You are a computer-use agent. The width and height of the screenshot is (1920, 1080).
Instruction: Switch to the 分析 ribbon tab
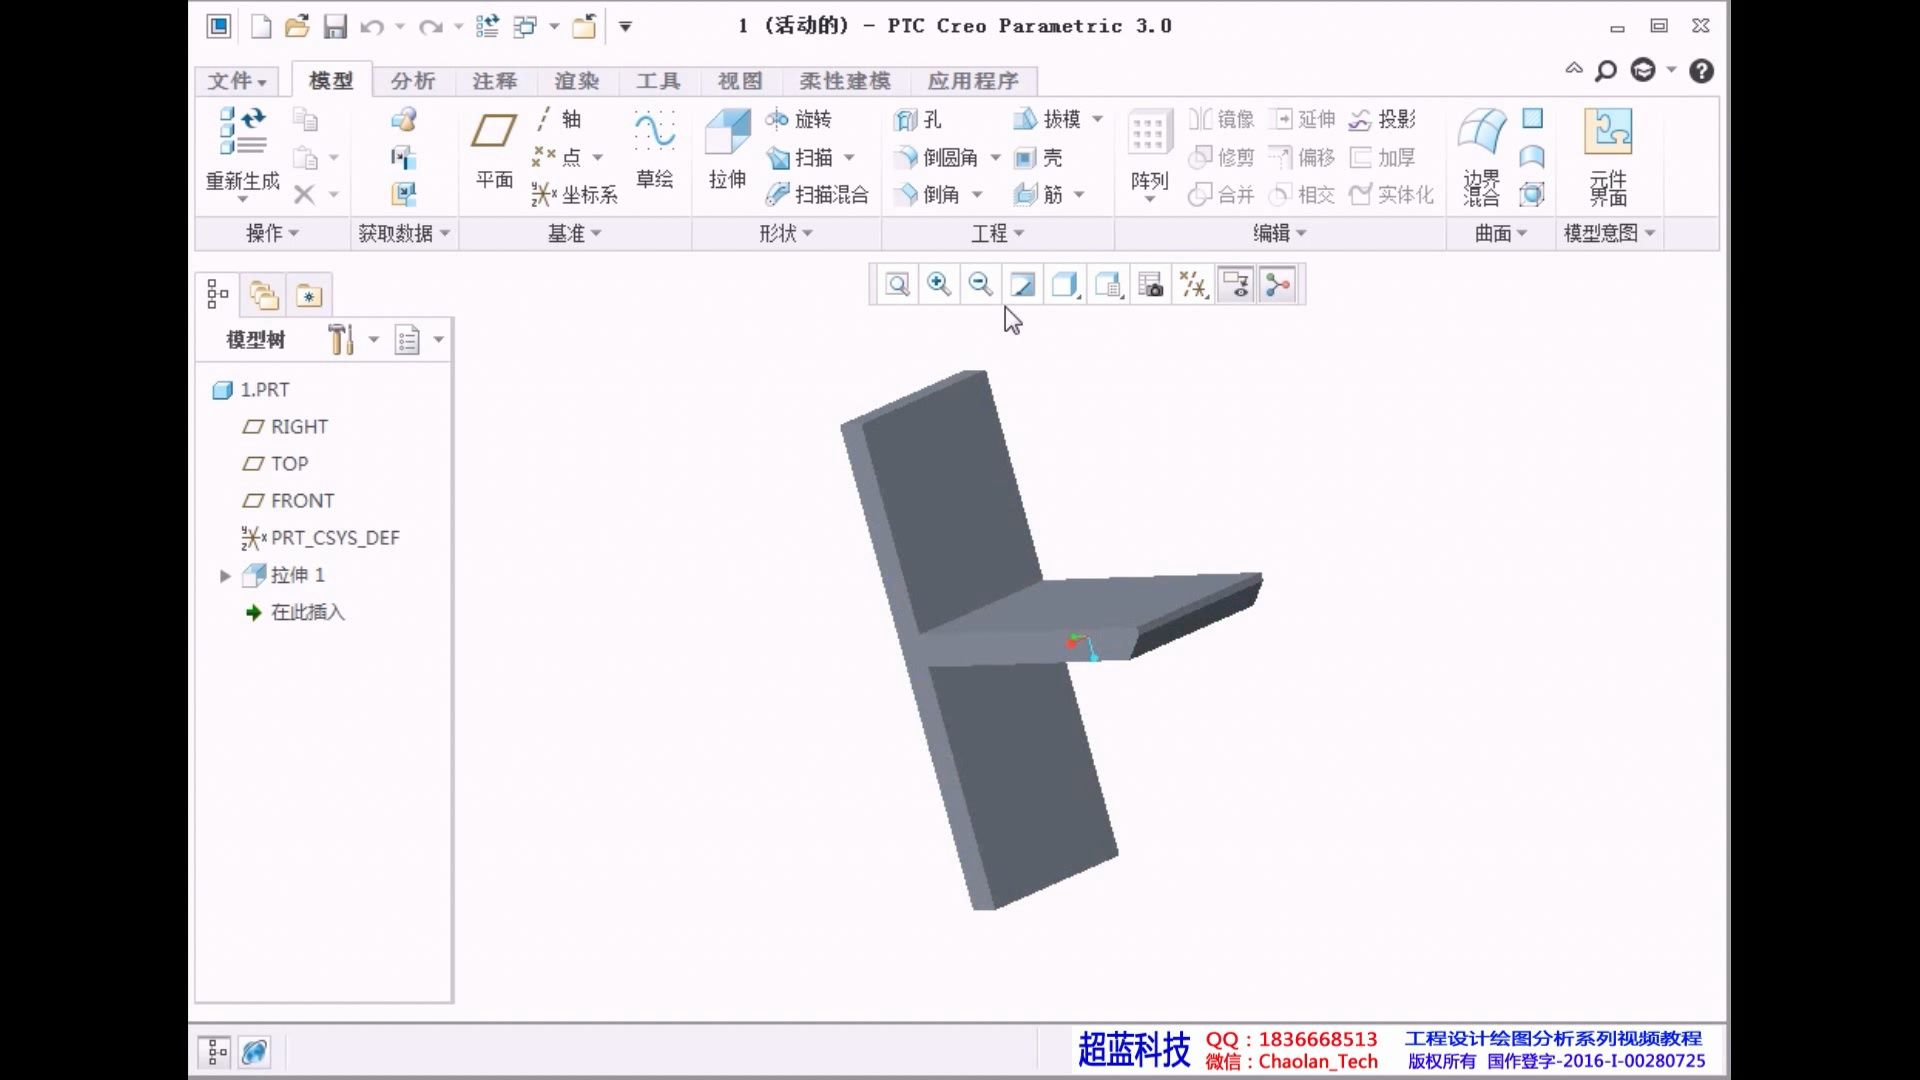point(413,81)
